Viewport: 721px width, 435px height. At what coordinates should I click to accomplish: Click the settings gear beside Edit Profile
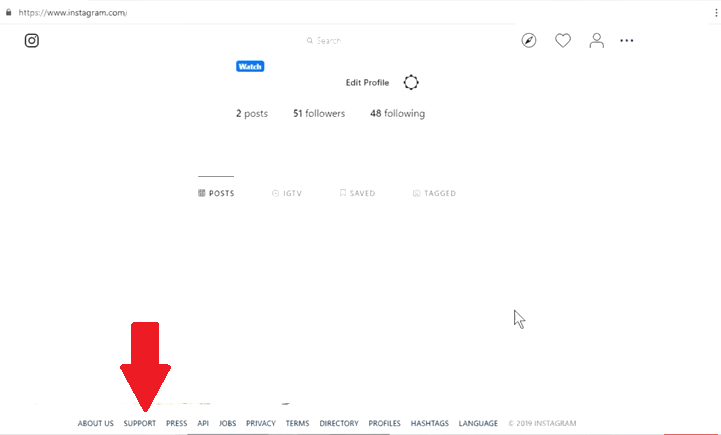coord(411,83)
